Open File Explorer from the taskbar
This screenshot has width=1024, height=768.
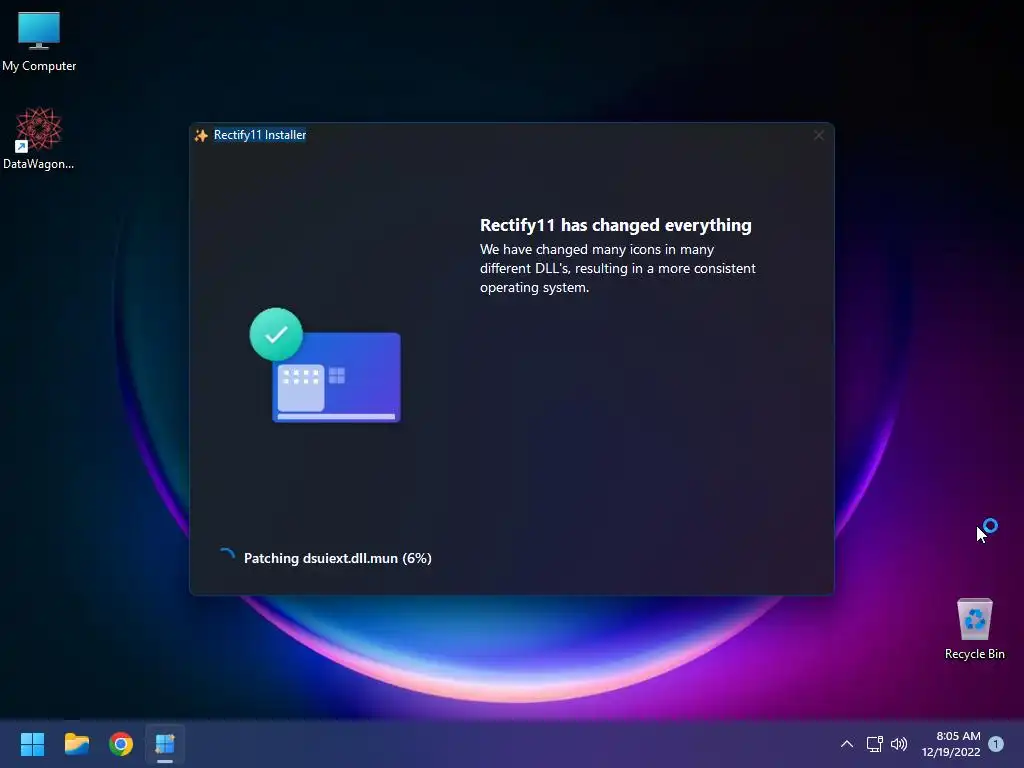(77, 744)
